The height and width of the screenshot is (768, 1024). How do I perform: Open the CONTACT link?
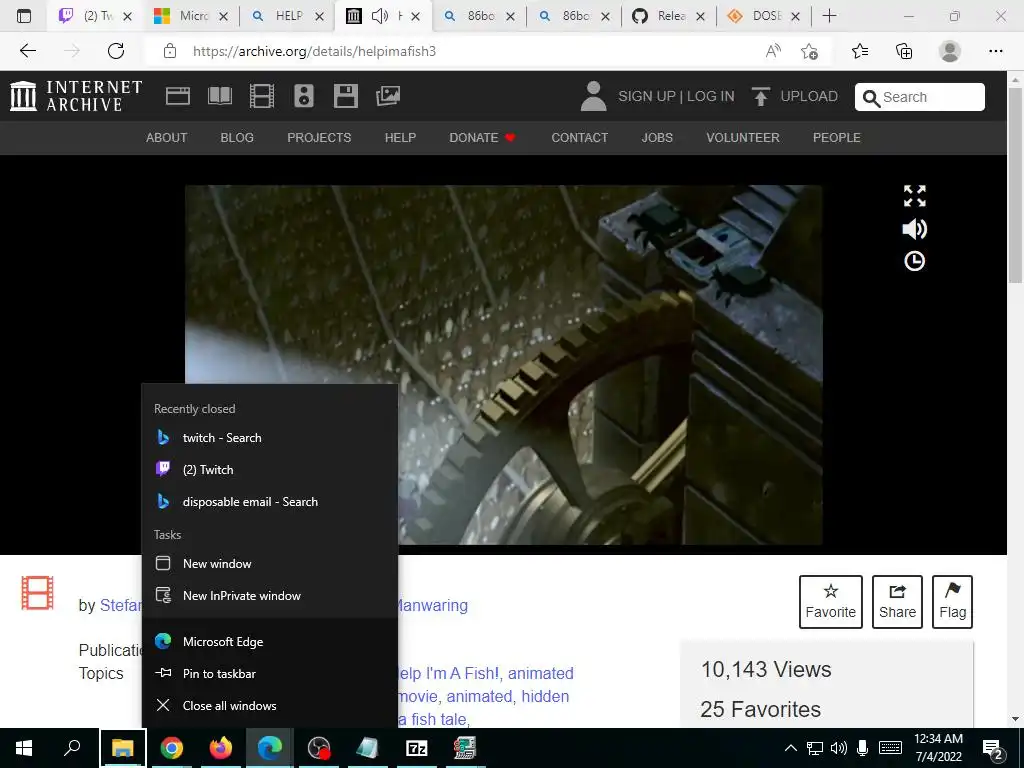(x=579, y=138)
